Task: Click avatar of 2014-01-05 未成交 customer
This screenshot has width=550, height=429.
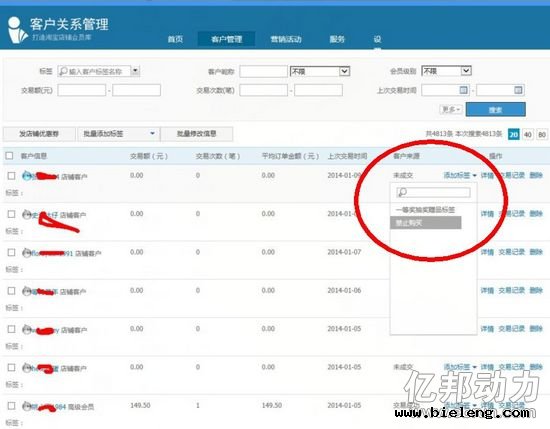Action: pyautogui.click(x=27, y=368)
